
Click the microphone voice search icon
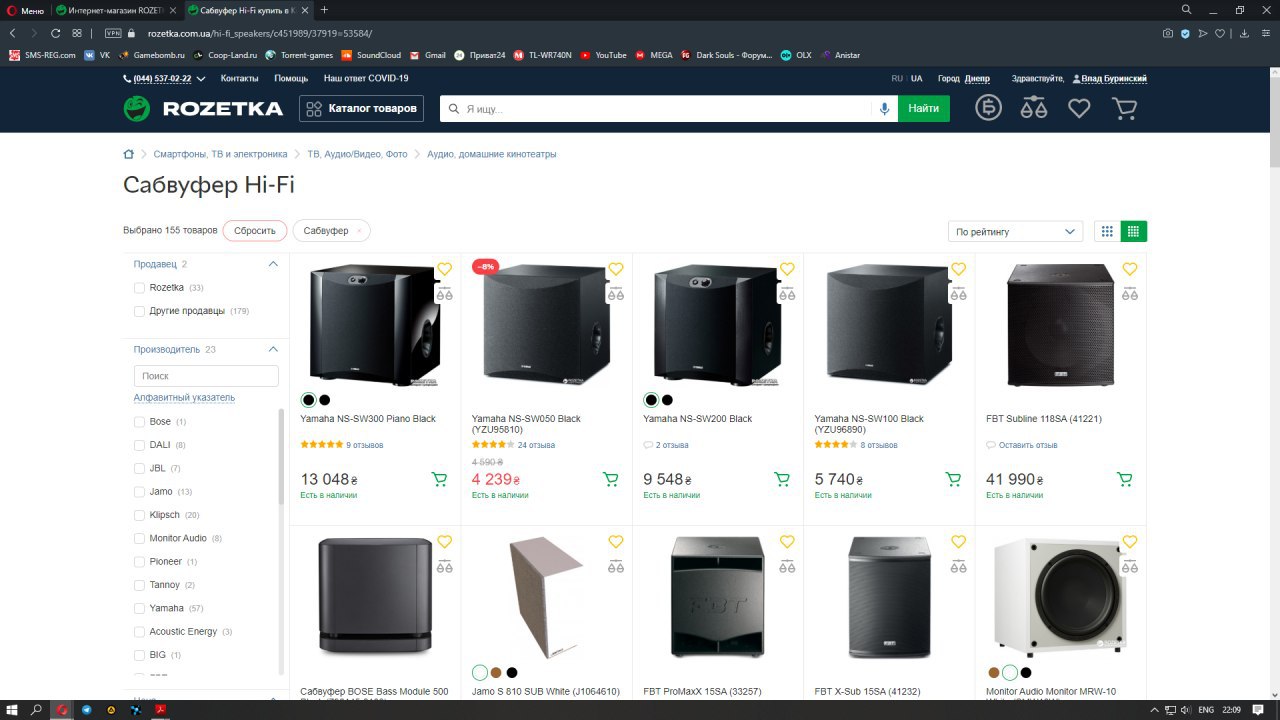884,108
